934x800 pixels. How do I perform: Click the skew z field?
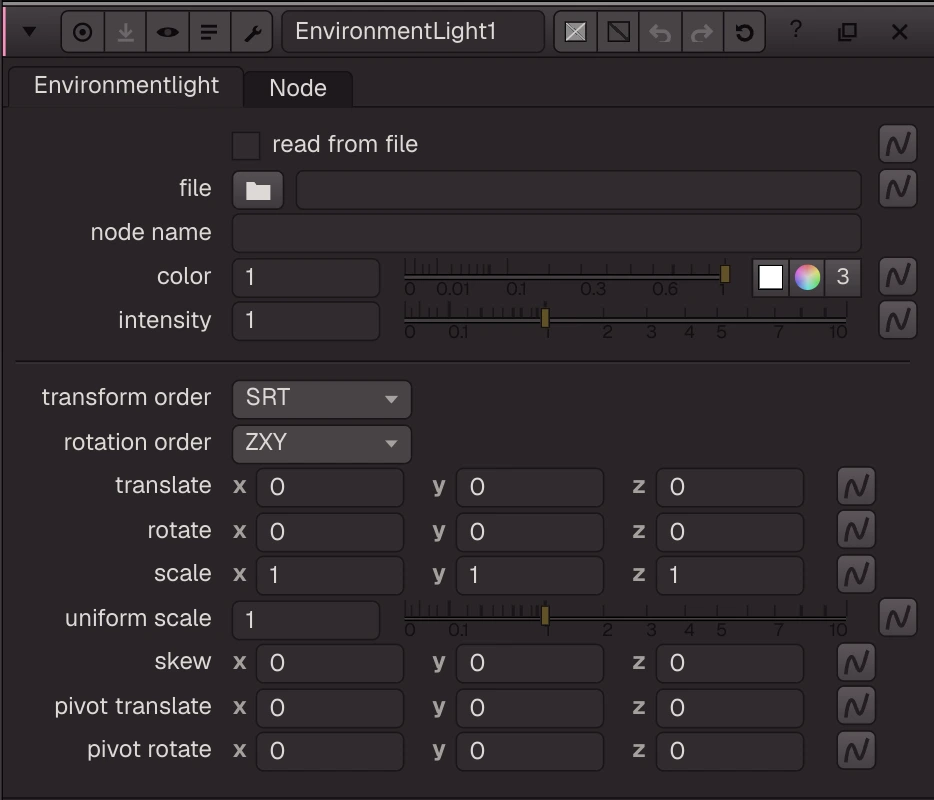click(x=730, y=663)
